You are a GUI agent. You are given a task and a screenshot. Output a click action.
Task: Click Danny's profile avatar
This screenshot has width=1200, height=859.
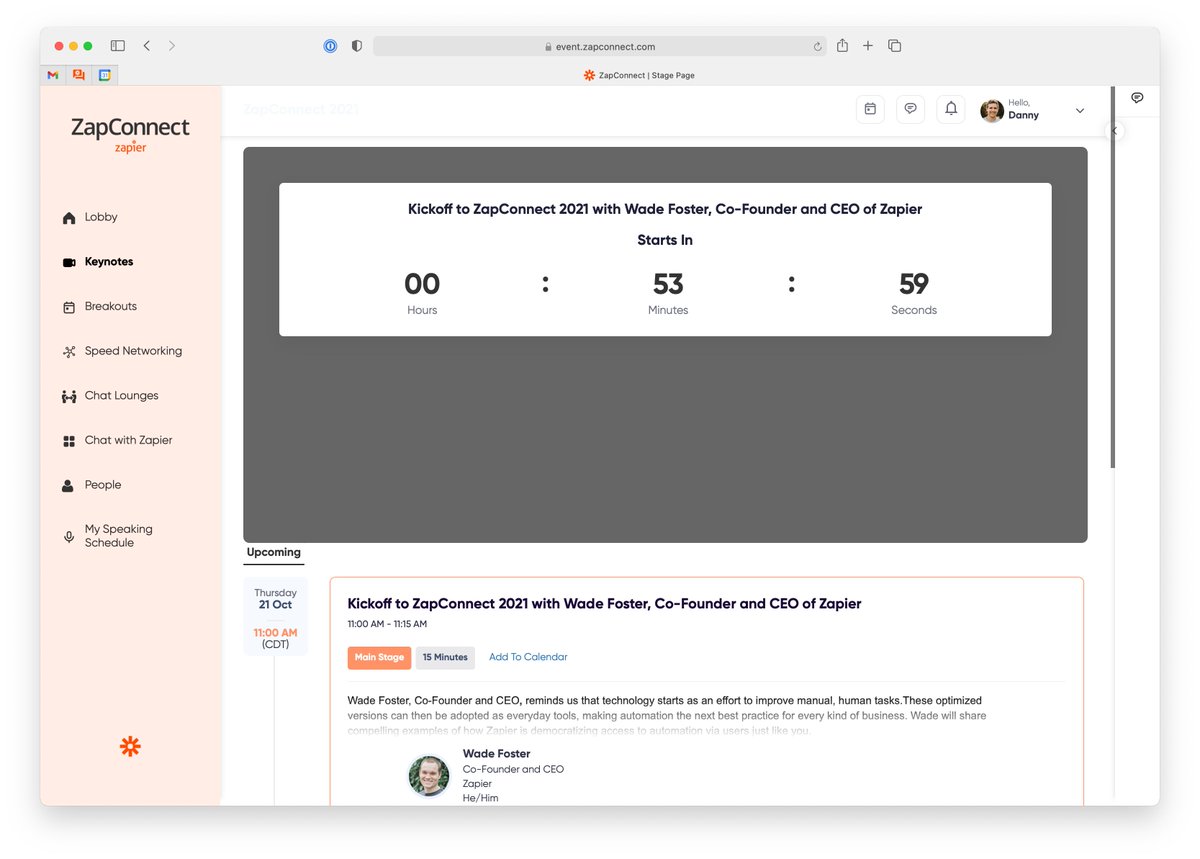click(x=992, y=110)
